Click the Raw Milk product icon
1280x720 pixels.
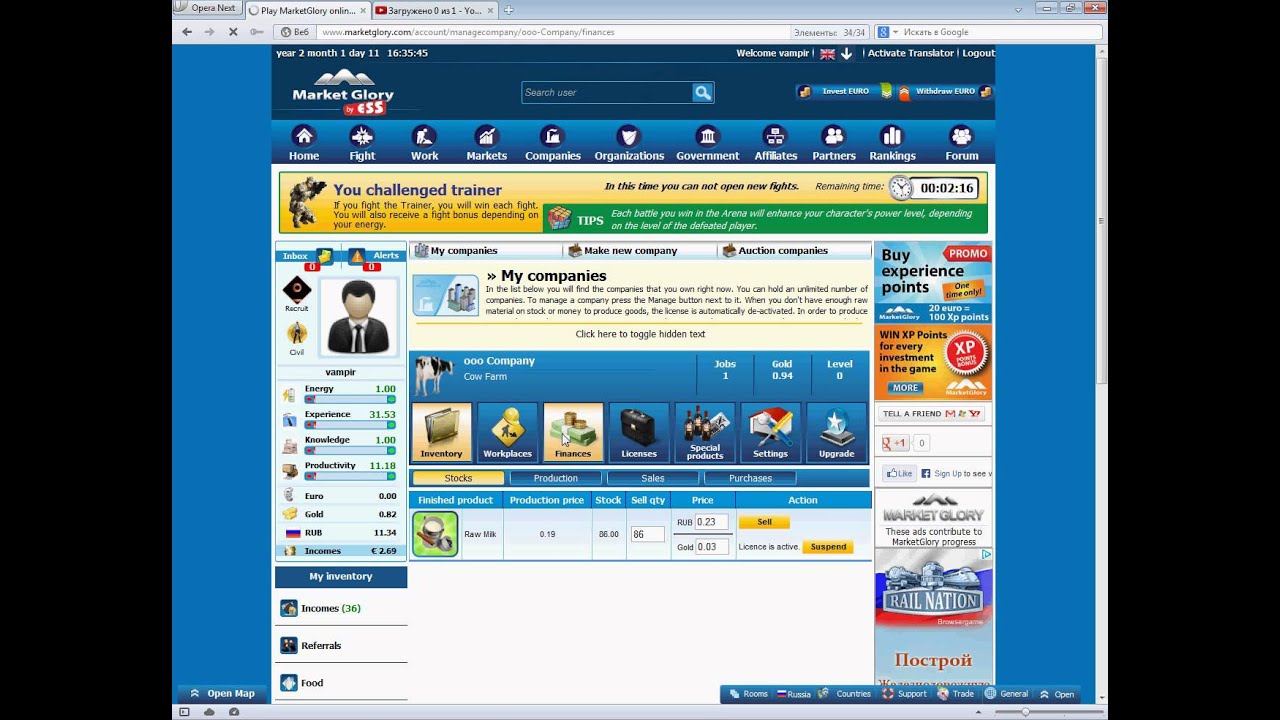[435, 534]
